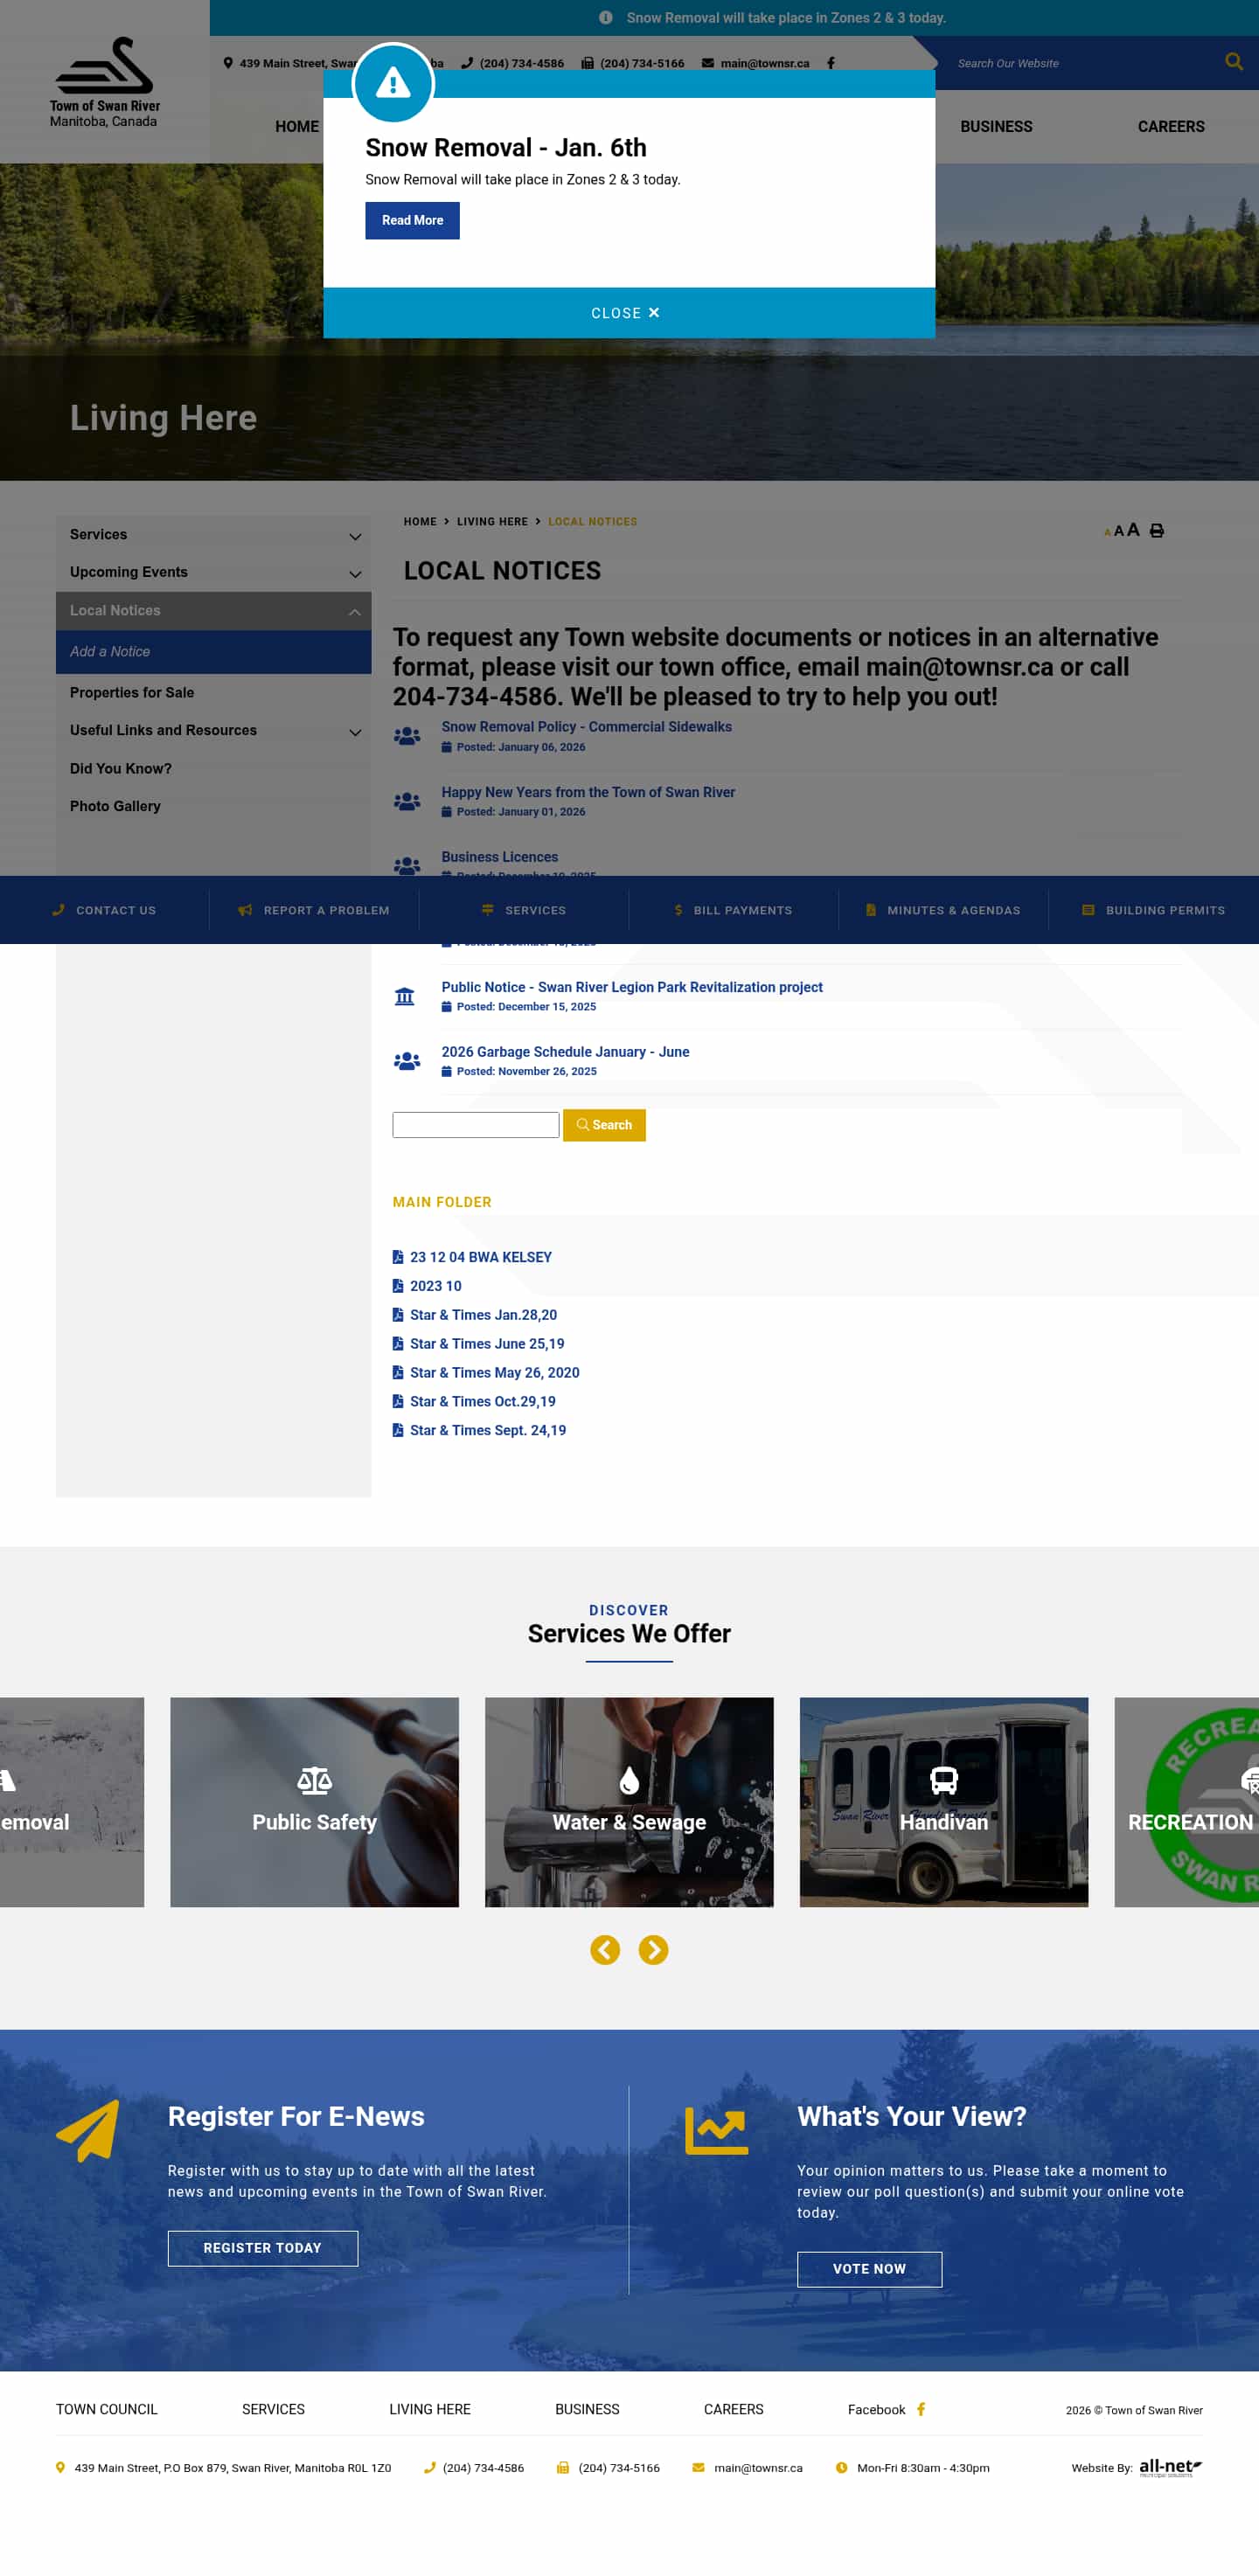
Task: Open the HOME navigation menu
Action: pos(297,127)
